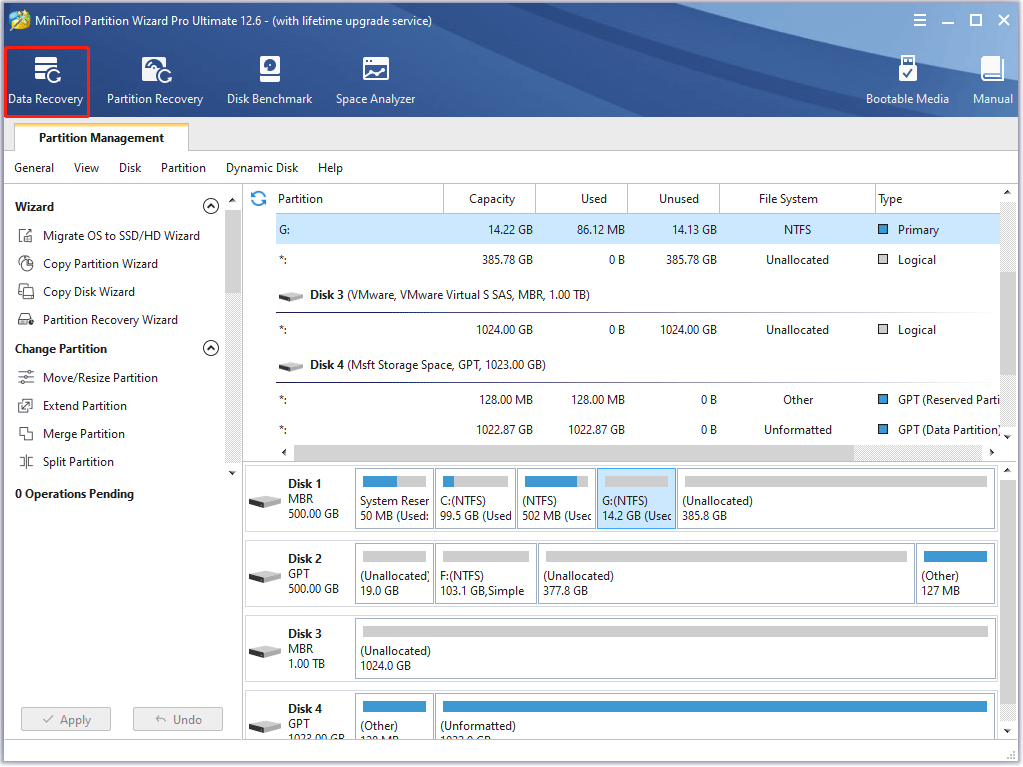
Task: Open the hamburger menu in the title bar
Action: click(x=920, y=20)
